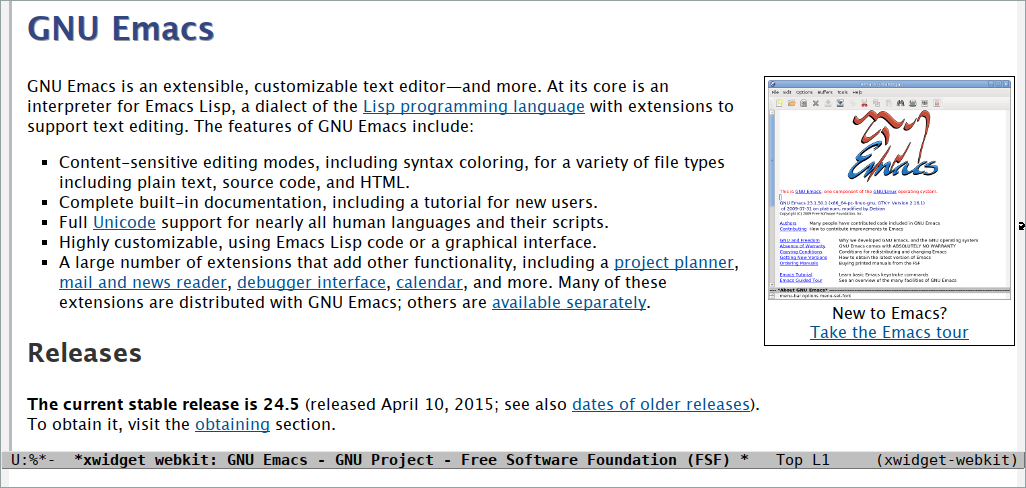Click the (xwidget-webkit) major mode indicator

(x=947, y=461)
